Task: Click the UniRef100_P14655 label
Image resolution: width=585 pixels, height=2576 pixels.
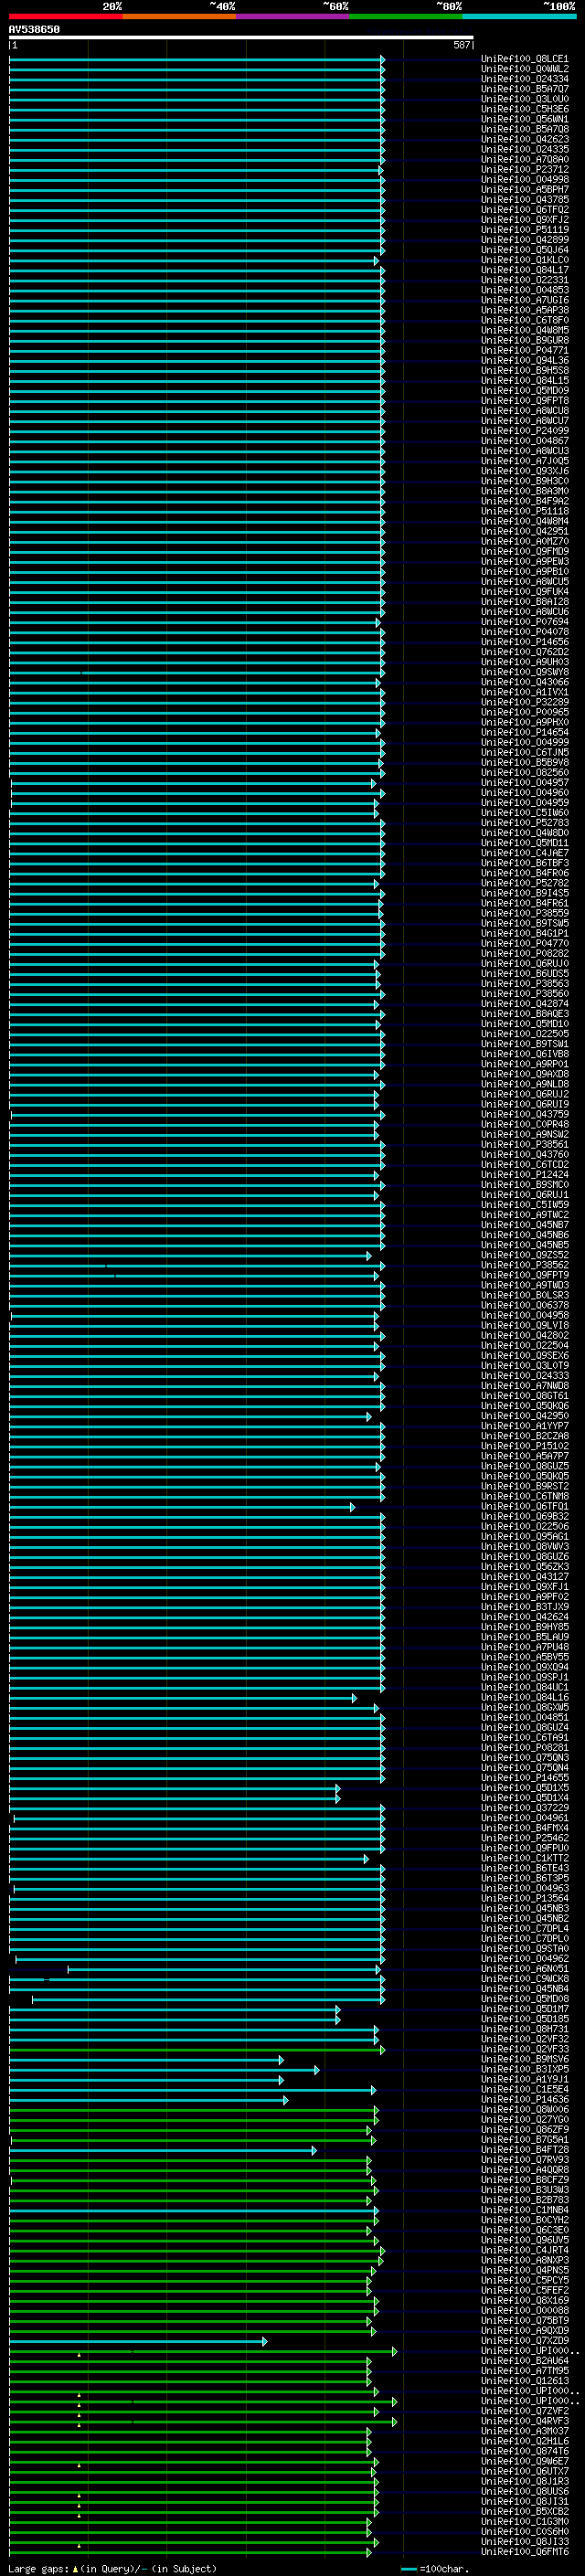Action: pyautogui.click(x=525, y=1778)
